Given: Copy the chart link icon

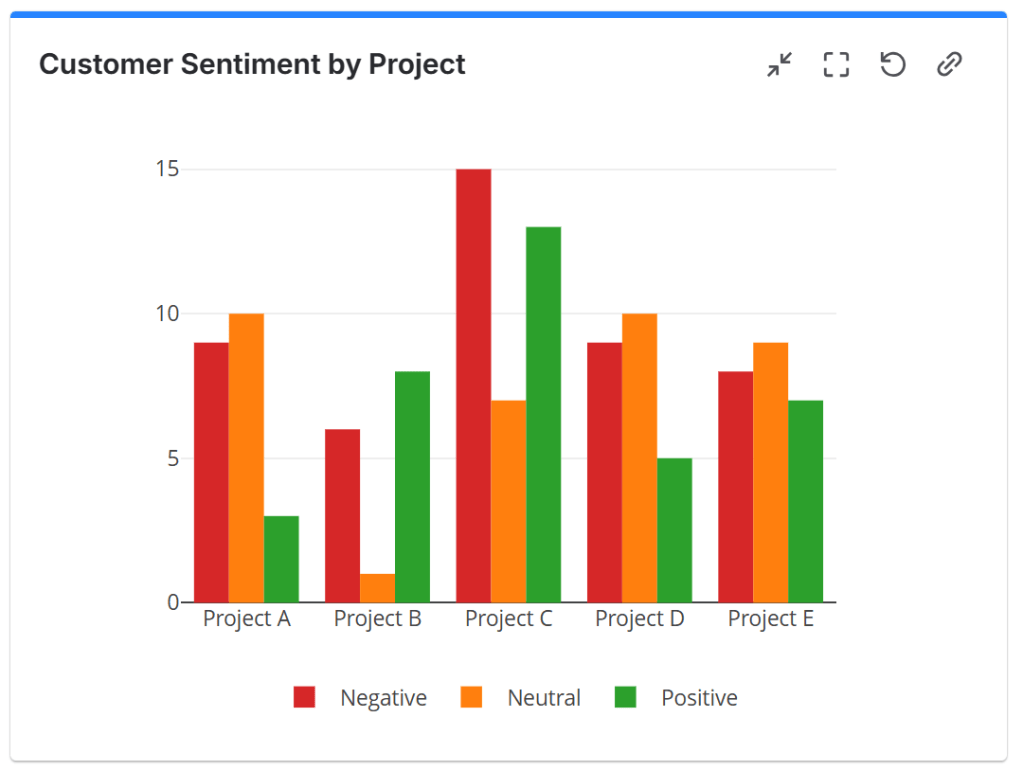Looking at the screenshot, I should click(949, 65).
